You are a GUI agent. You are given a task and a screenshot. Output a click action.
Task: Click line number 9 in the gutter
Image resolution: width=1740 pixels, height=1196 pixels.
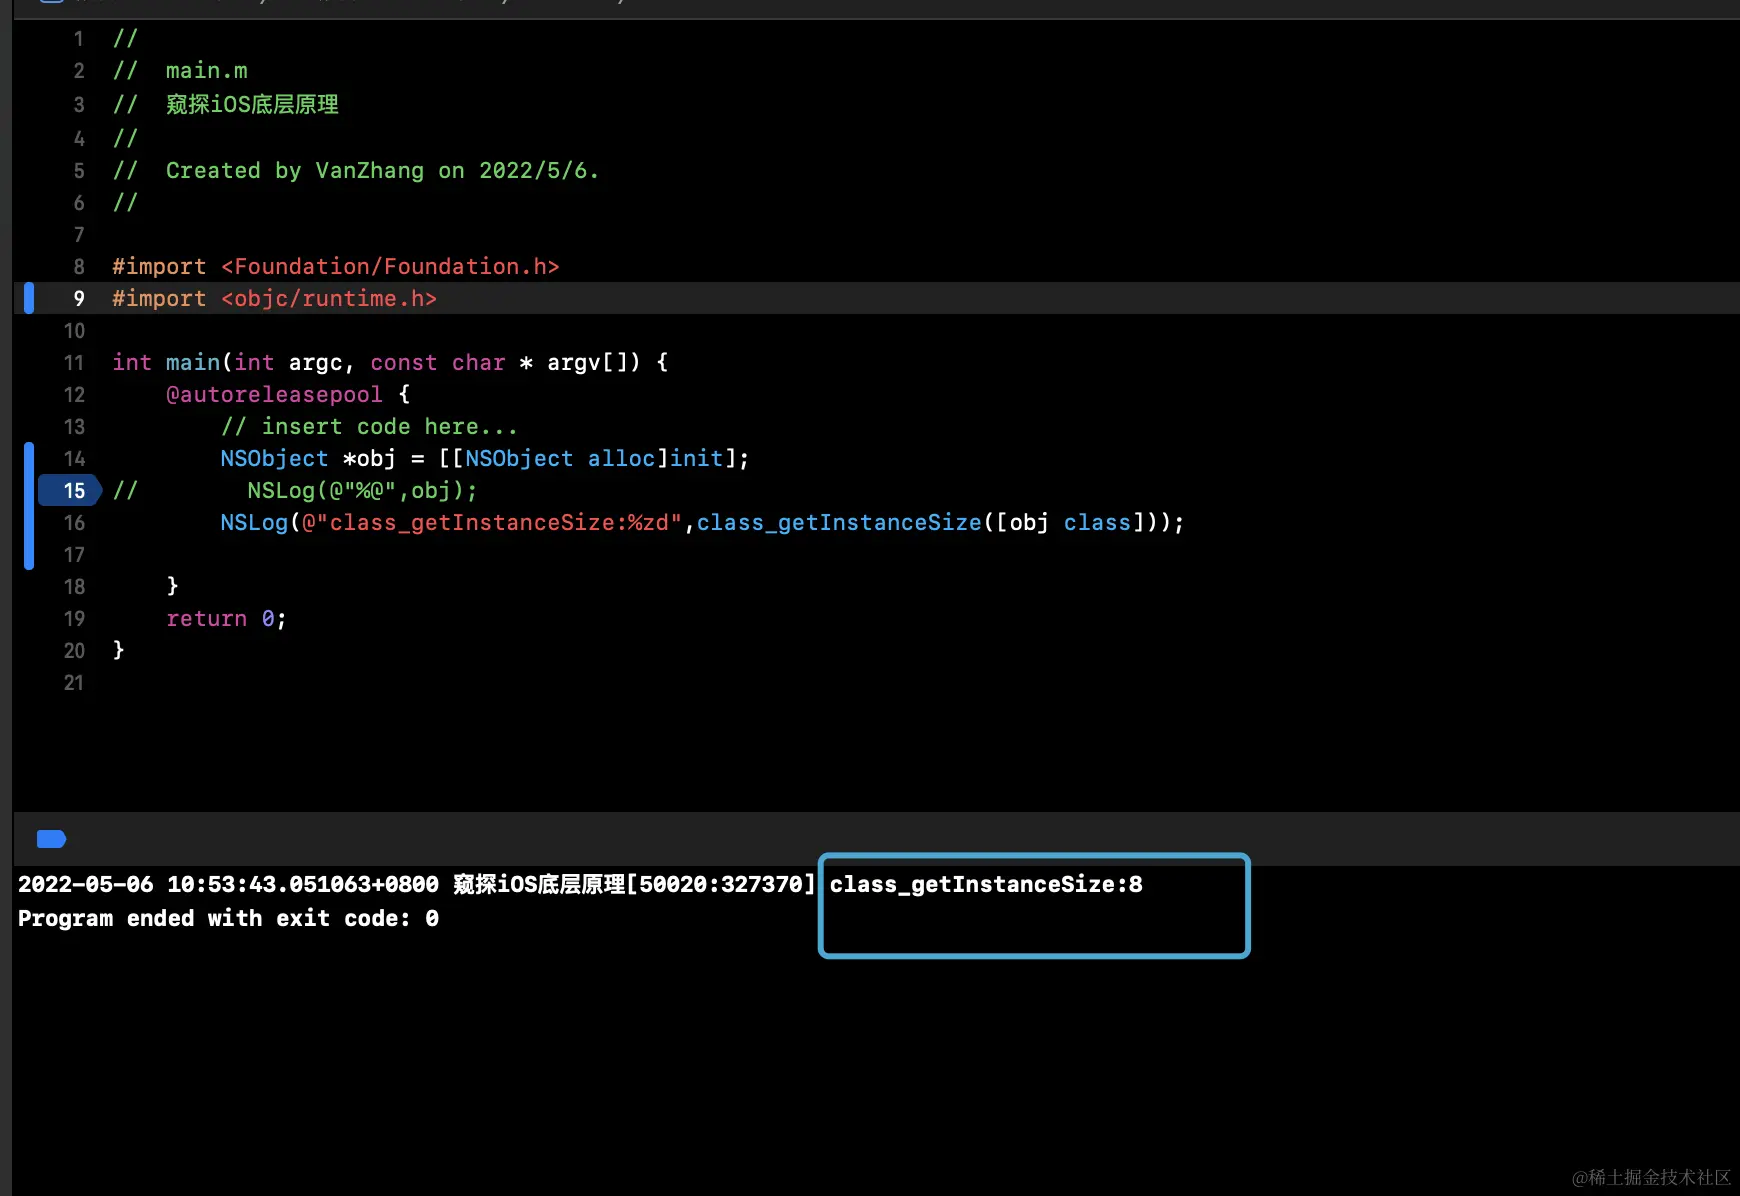point(78,298)
